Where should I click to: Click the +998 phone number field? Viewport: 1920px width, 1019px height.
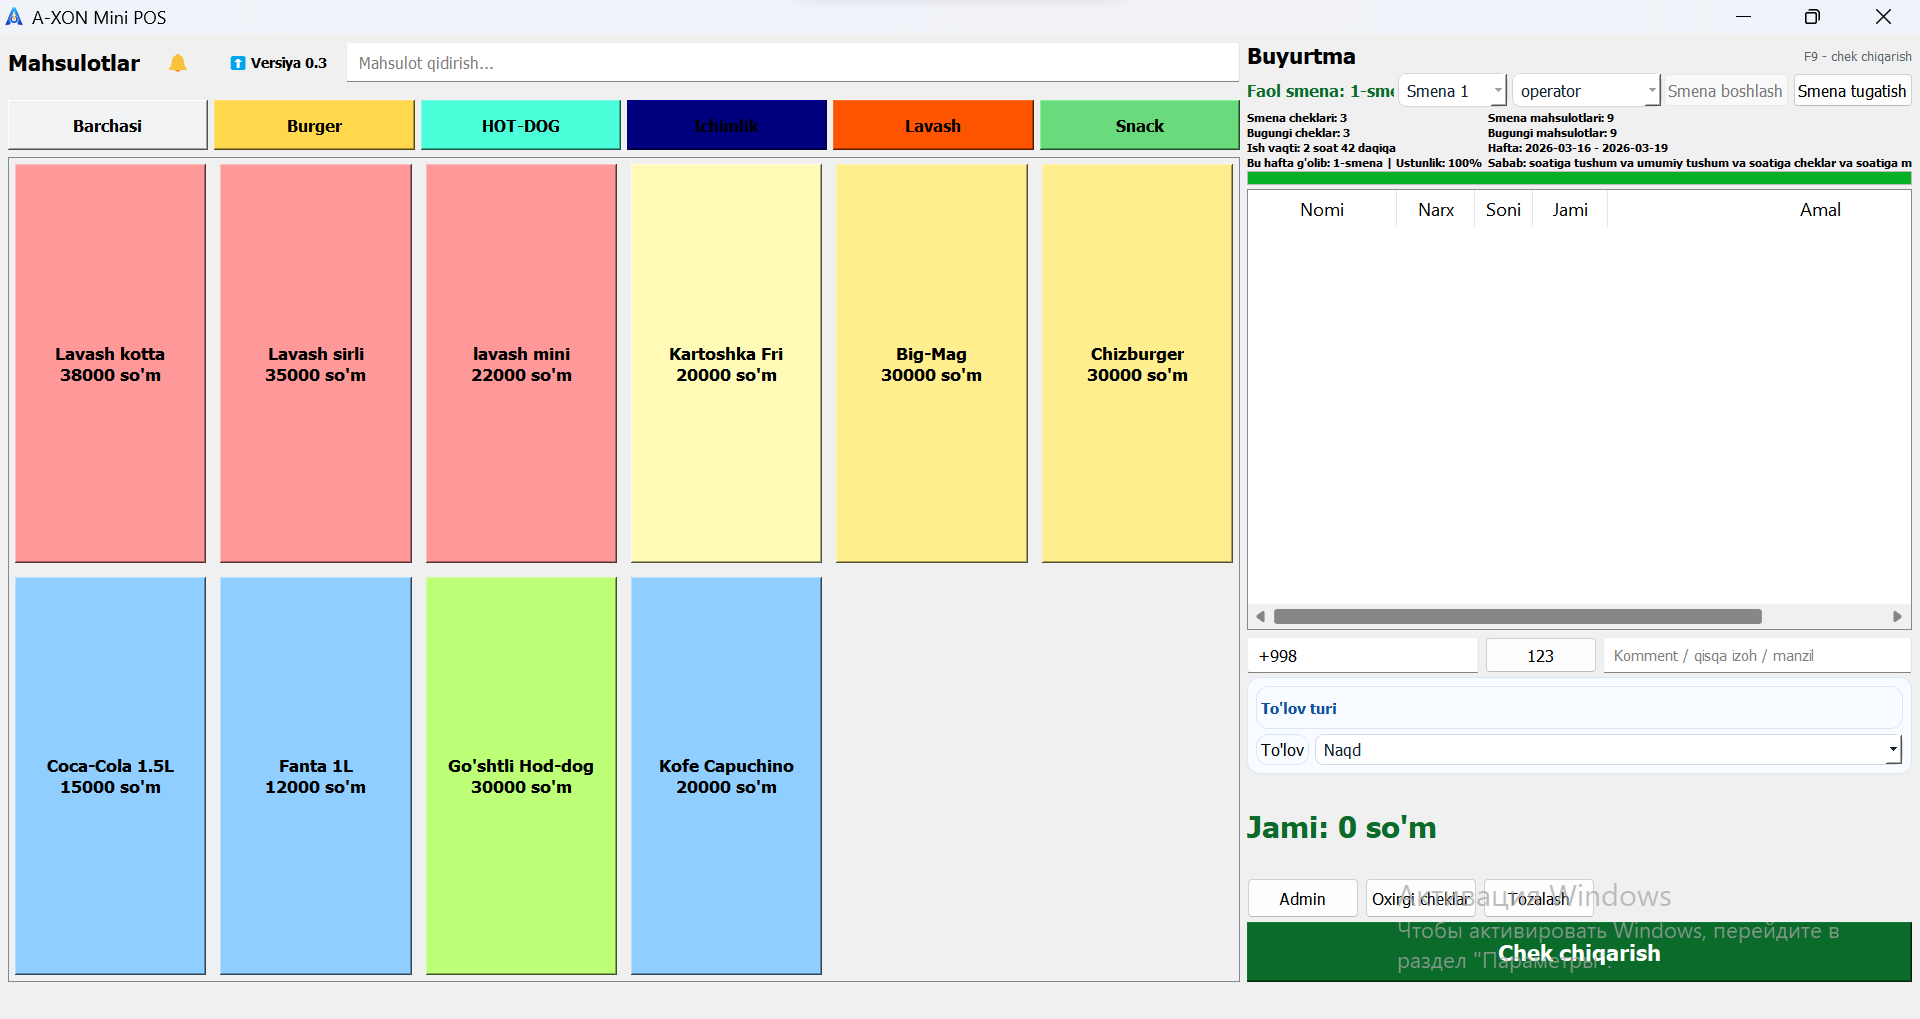(1362, 656)
